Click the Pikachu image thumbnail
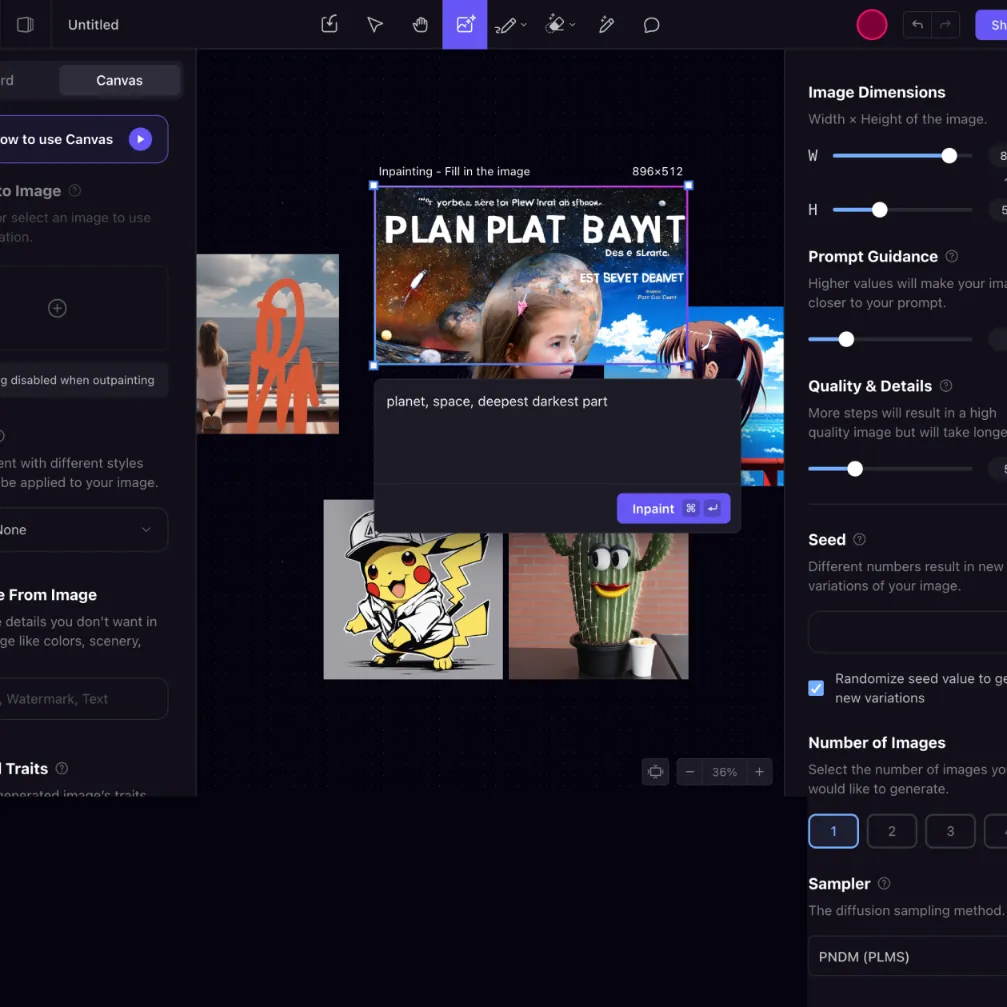Image resolution: width=1007 pixels, height=1007 pixels. pyautogui.click(x=413, y=590)
